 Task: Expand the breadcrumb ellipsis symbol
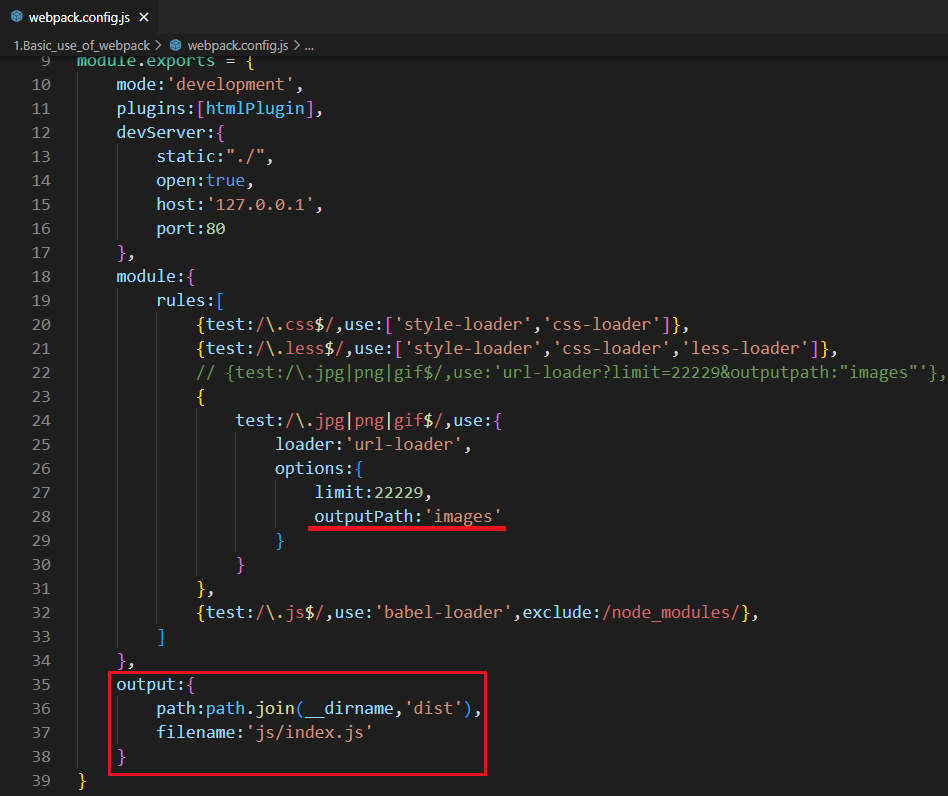point(309,45)
